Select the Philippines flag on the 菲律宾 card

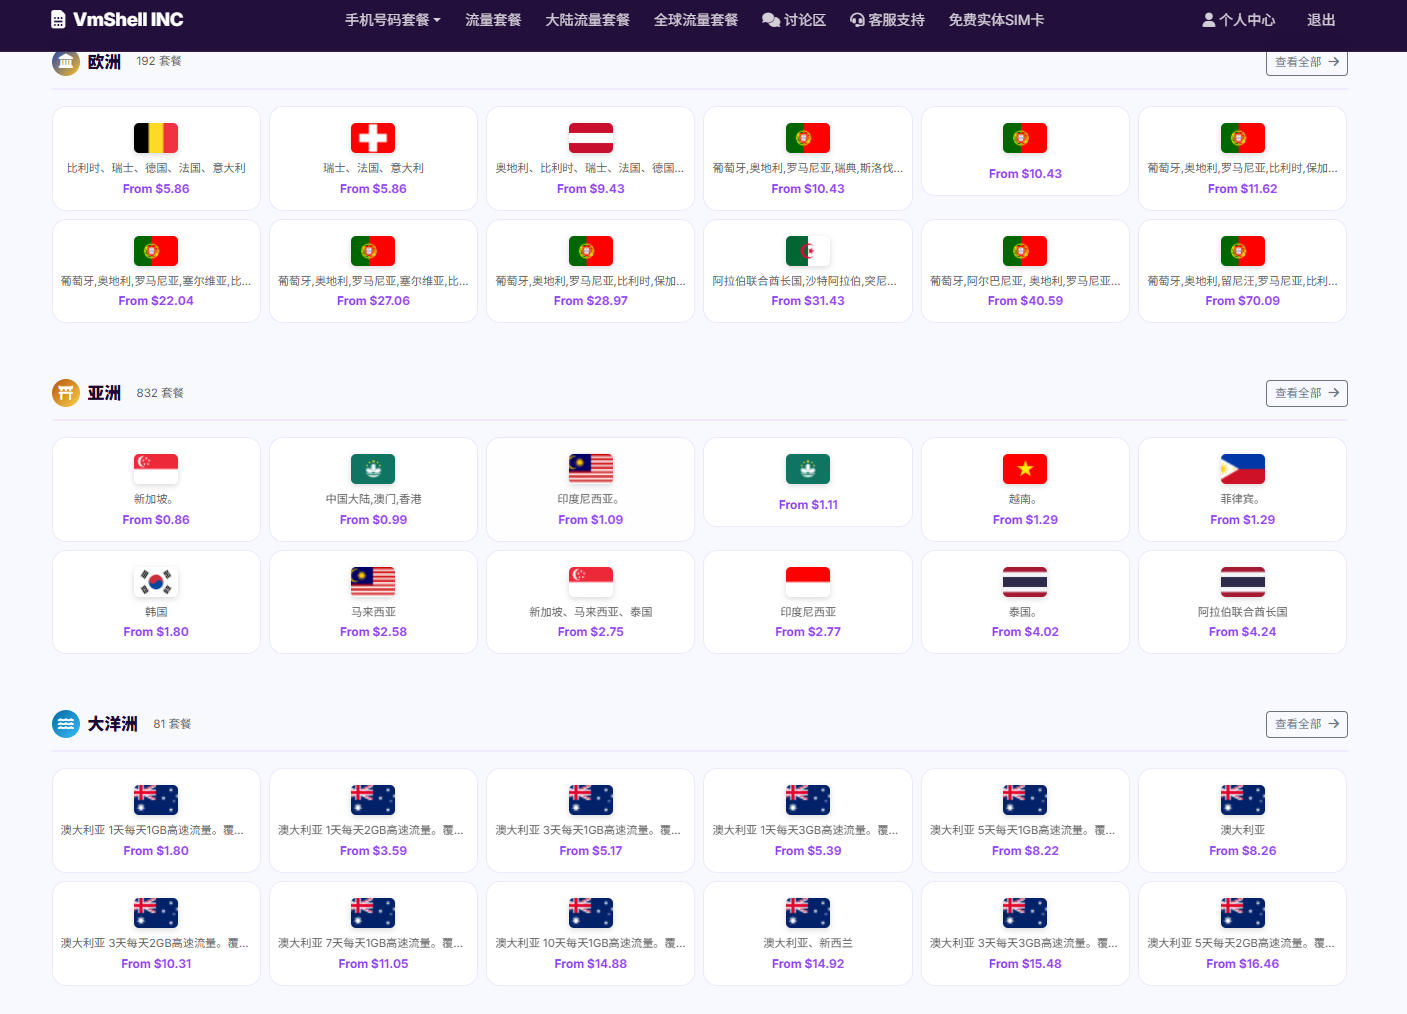pos(1242,468)
